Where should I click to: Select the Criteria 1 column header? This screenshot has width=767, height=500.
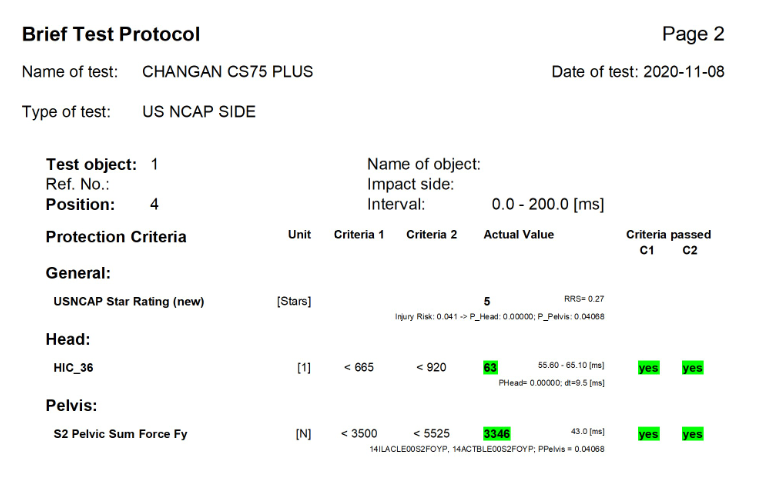pyautogui.click(x=359, y=235)
